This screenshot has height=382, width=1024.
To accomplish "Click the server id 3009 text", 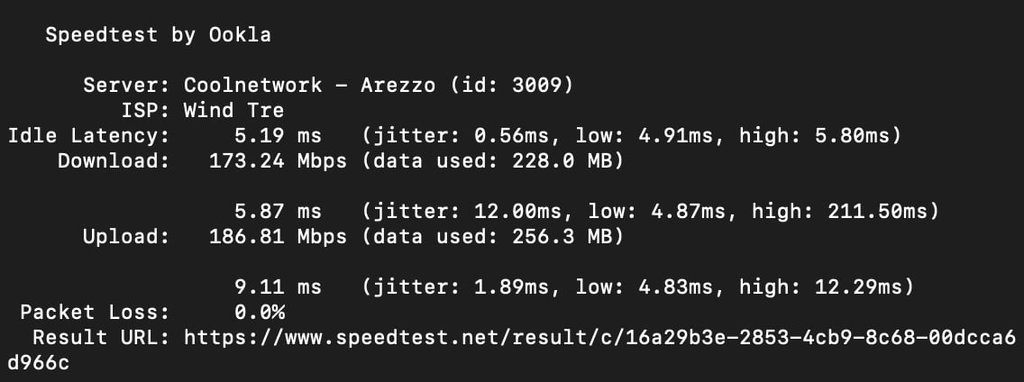I will [x=511, y=85].
